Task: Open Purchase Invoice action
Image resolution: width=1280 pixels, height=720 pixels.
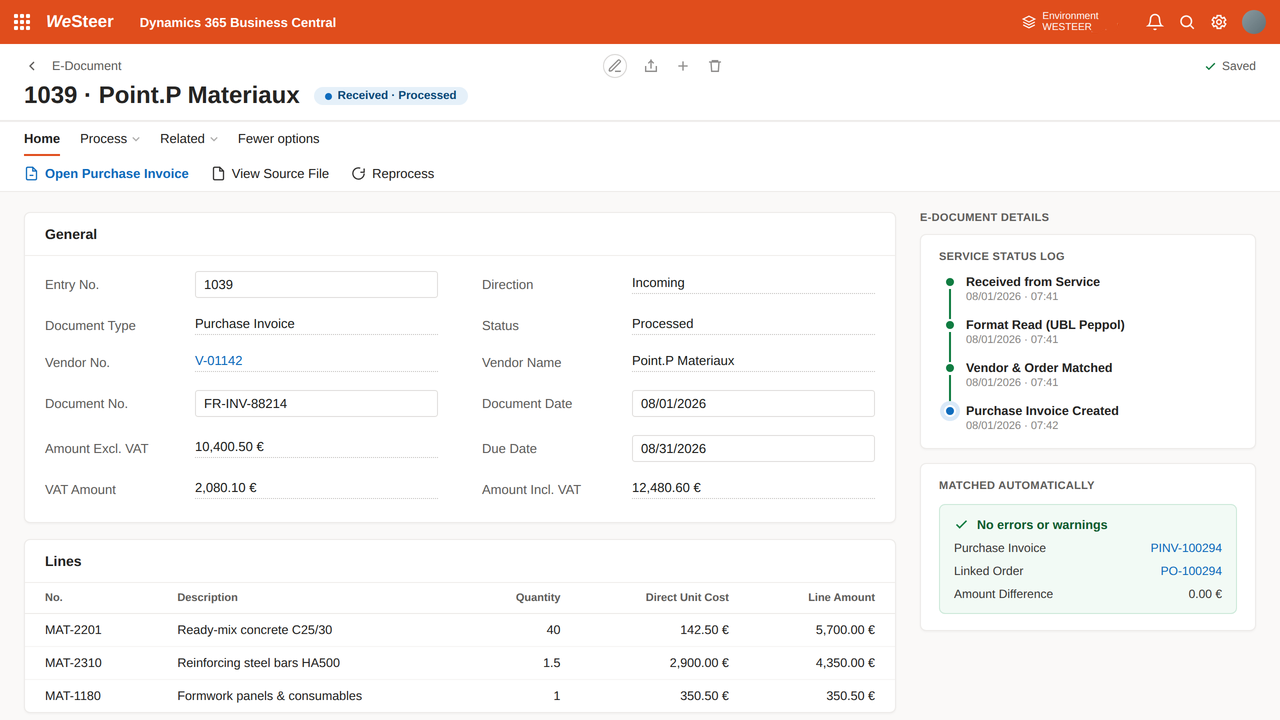Action: point(106,174)
